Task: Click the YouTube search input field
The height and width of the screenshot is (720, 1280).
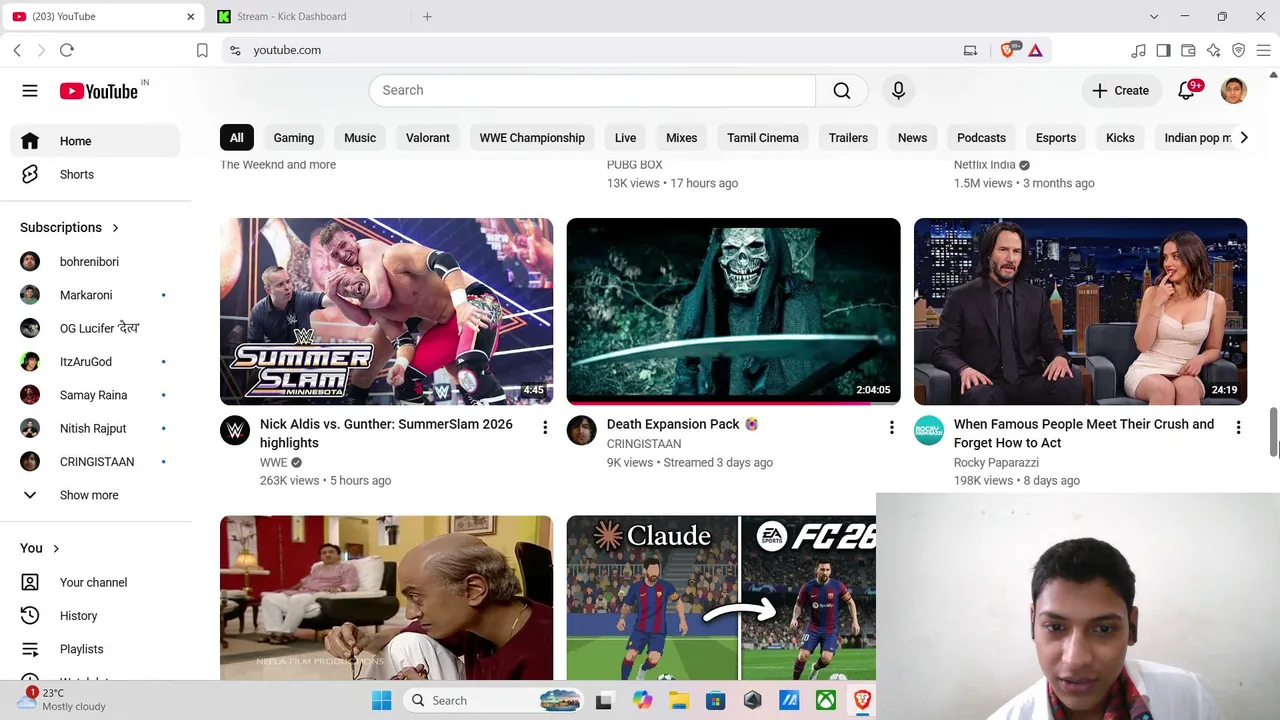Action: [592, 90]
